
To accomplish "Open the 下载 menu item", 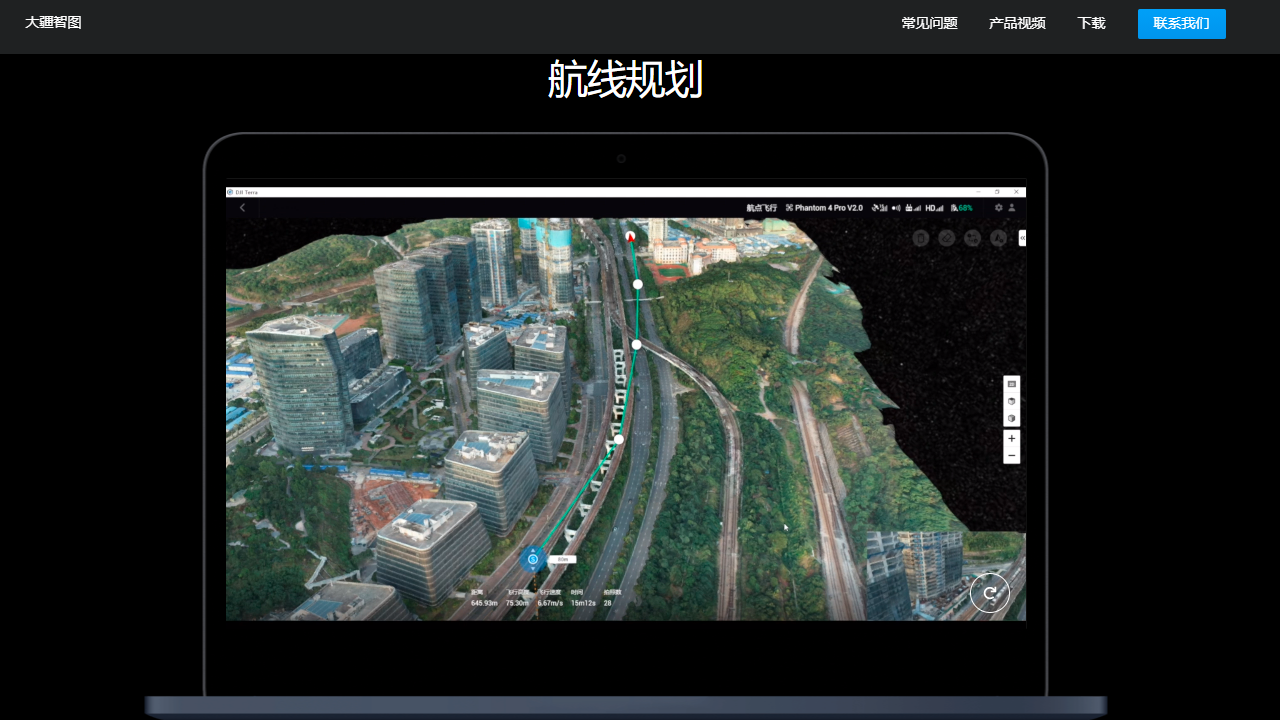I will click(1091, 23).
